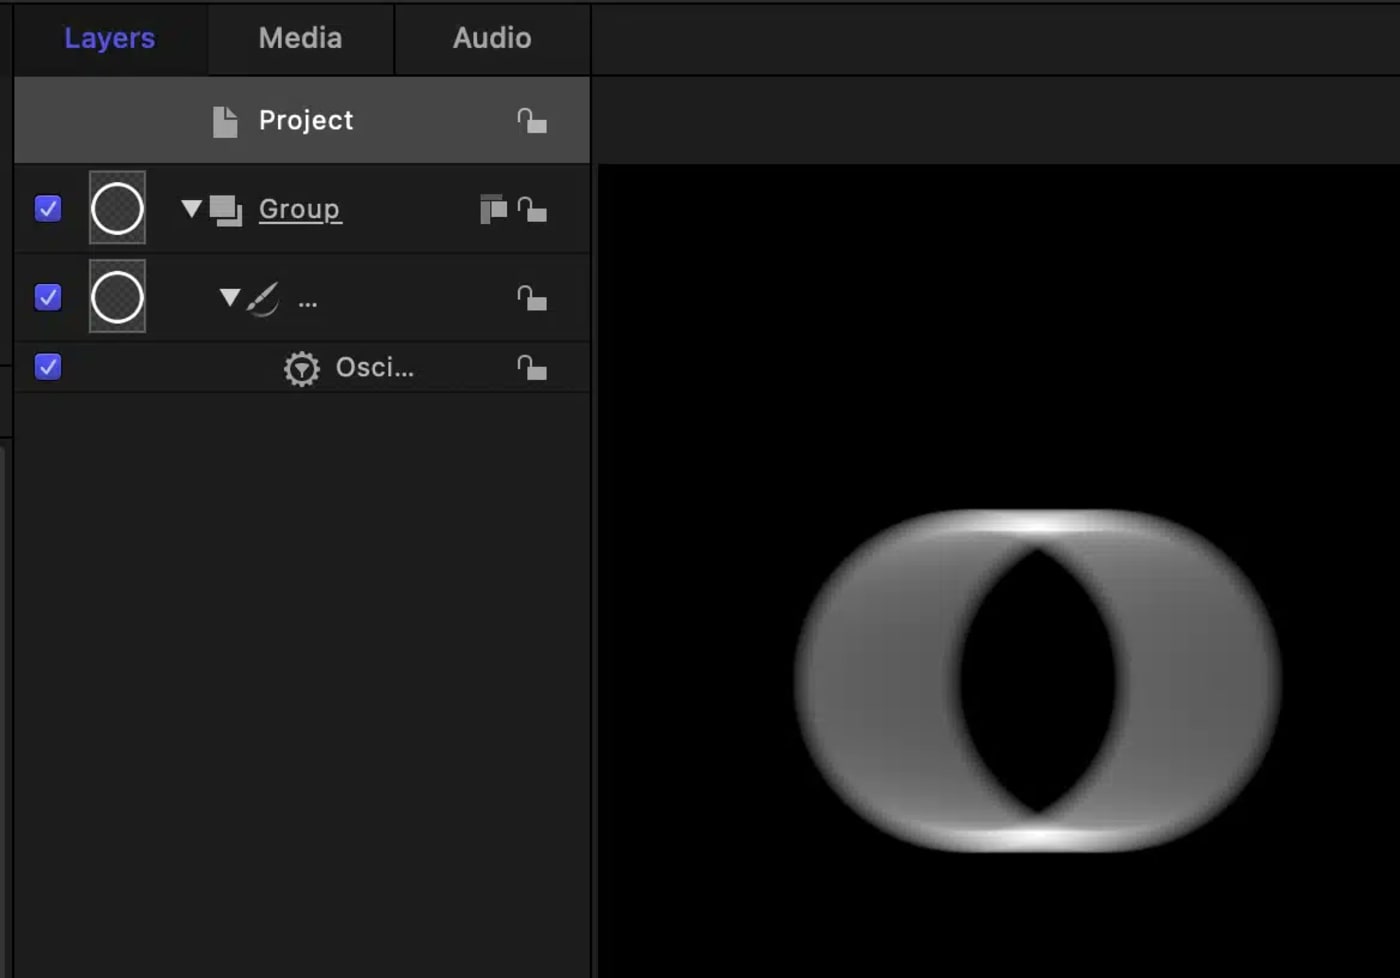Uncheck the paint stroke layer checkbox
1400x978 pixels.
[x=48, y=297]
